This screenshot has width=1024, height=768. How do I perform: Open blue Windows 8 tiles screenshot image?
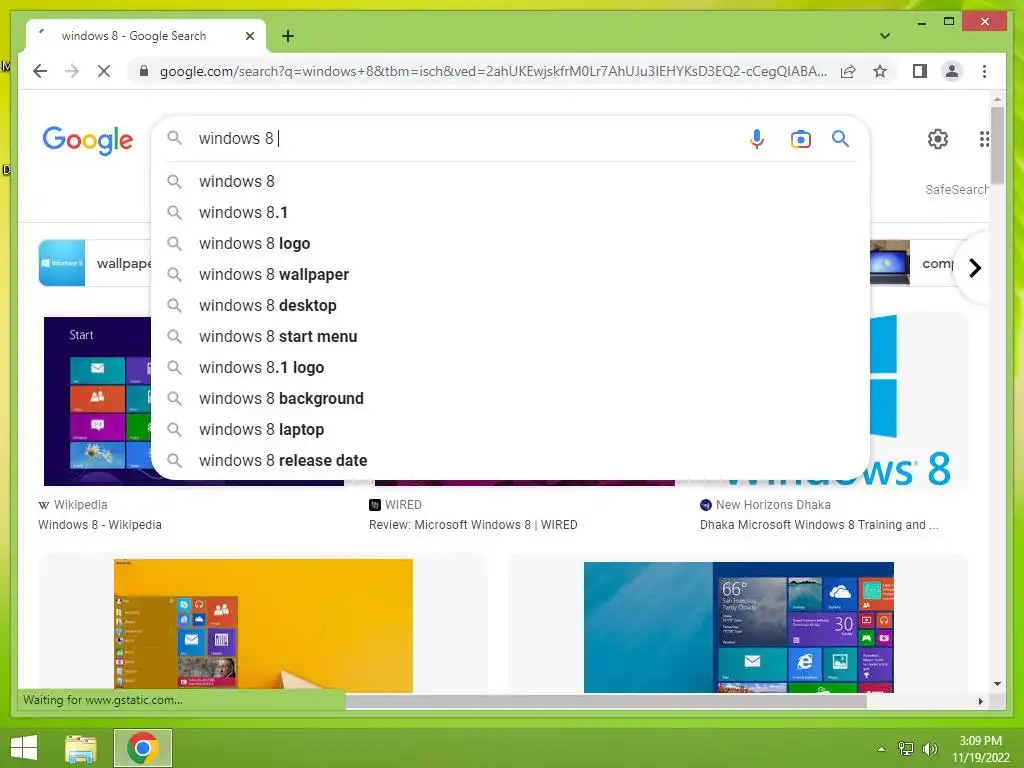click(739, 627)
